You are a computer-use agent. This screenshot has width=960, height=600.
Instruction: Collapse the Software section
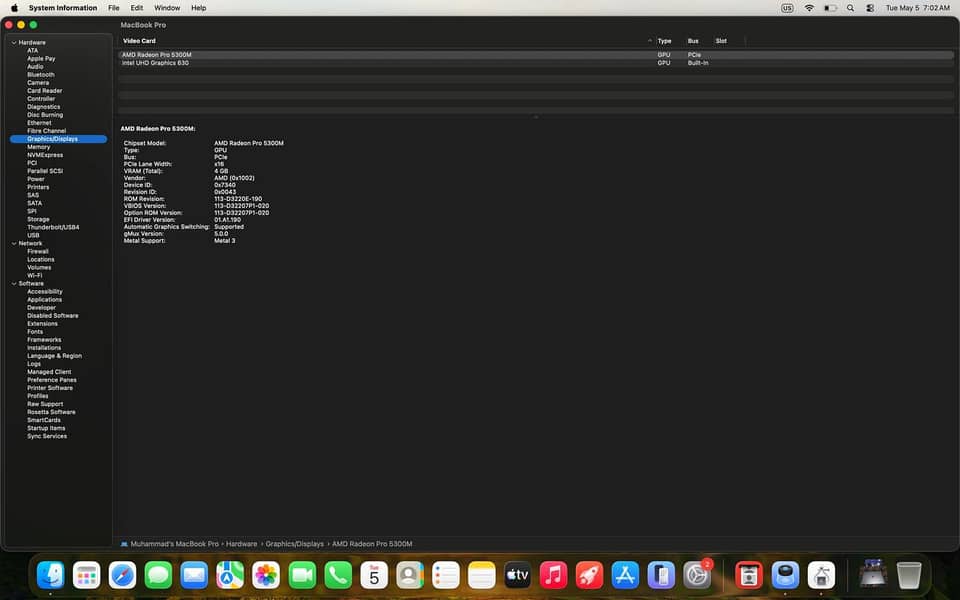pyautogui.click(x=14, y=283)
